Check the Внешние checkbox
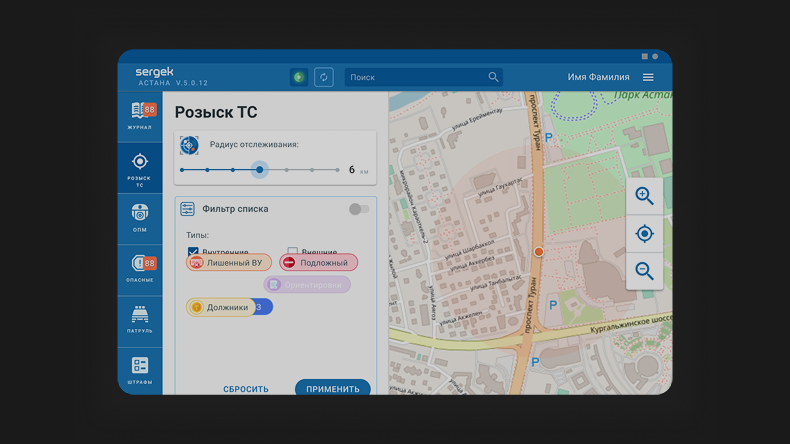This screenshot has height=444, width=790. (x=293, y=252)
